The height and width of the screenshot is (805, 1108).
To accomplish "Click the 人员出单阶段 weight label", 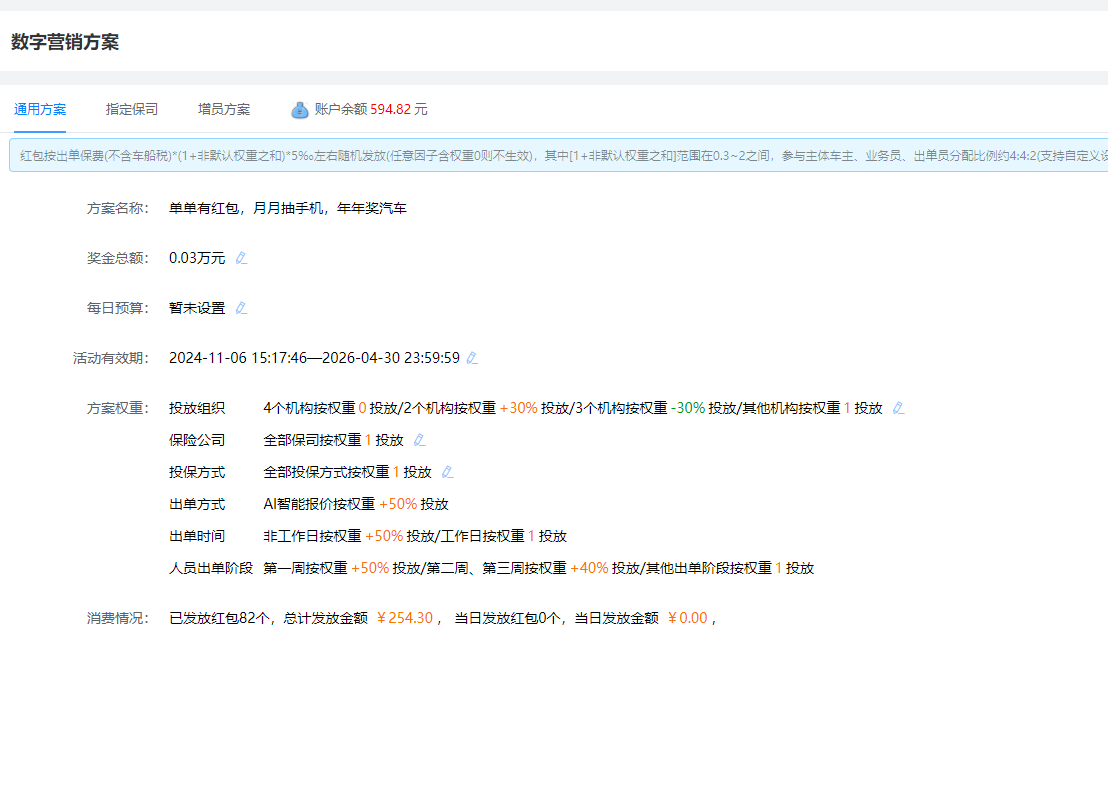I will point(211,568).
